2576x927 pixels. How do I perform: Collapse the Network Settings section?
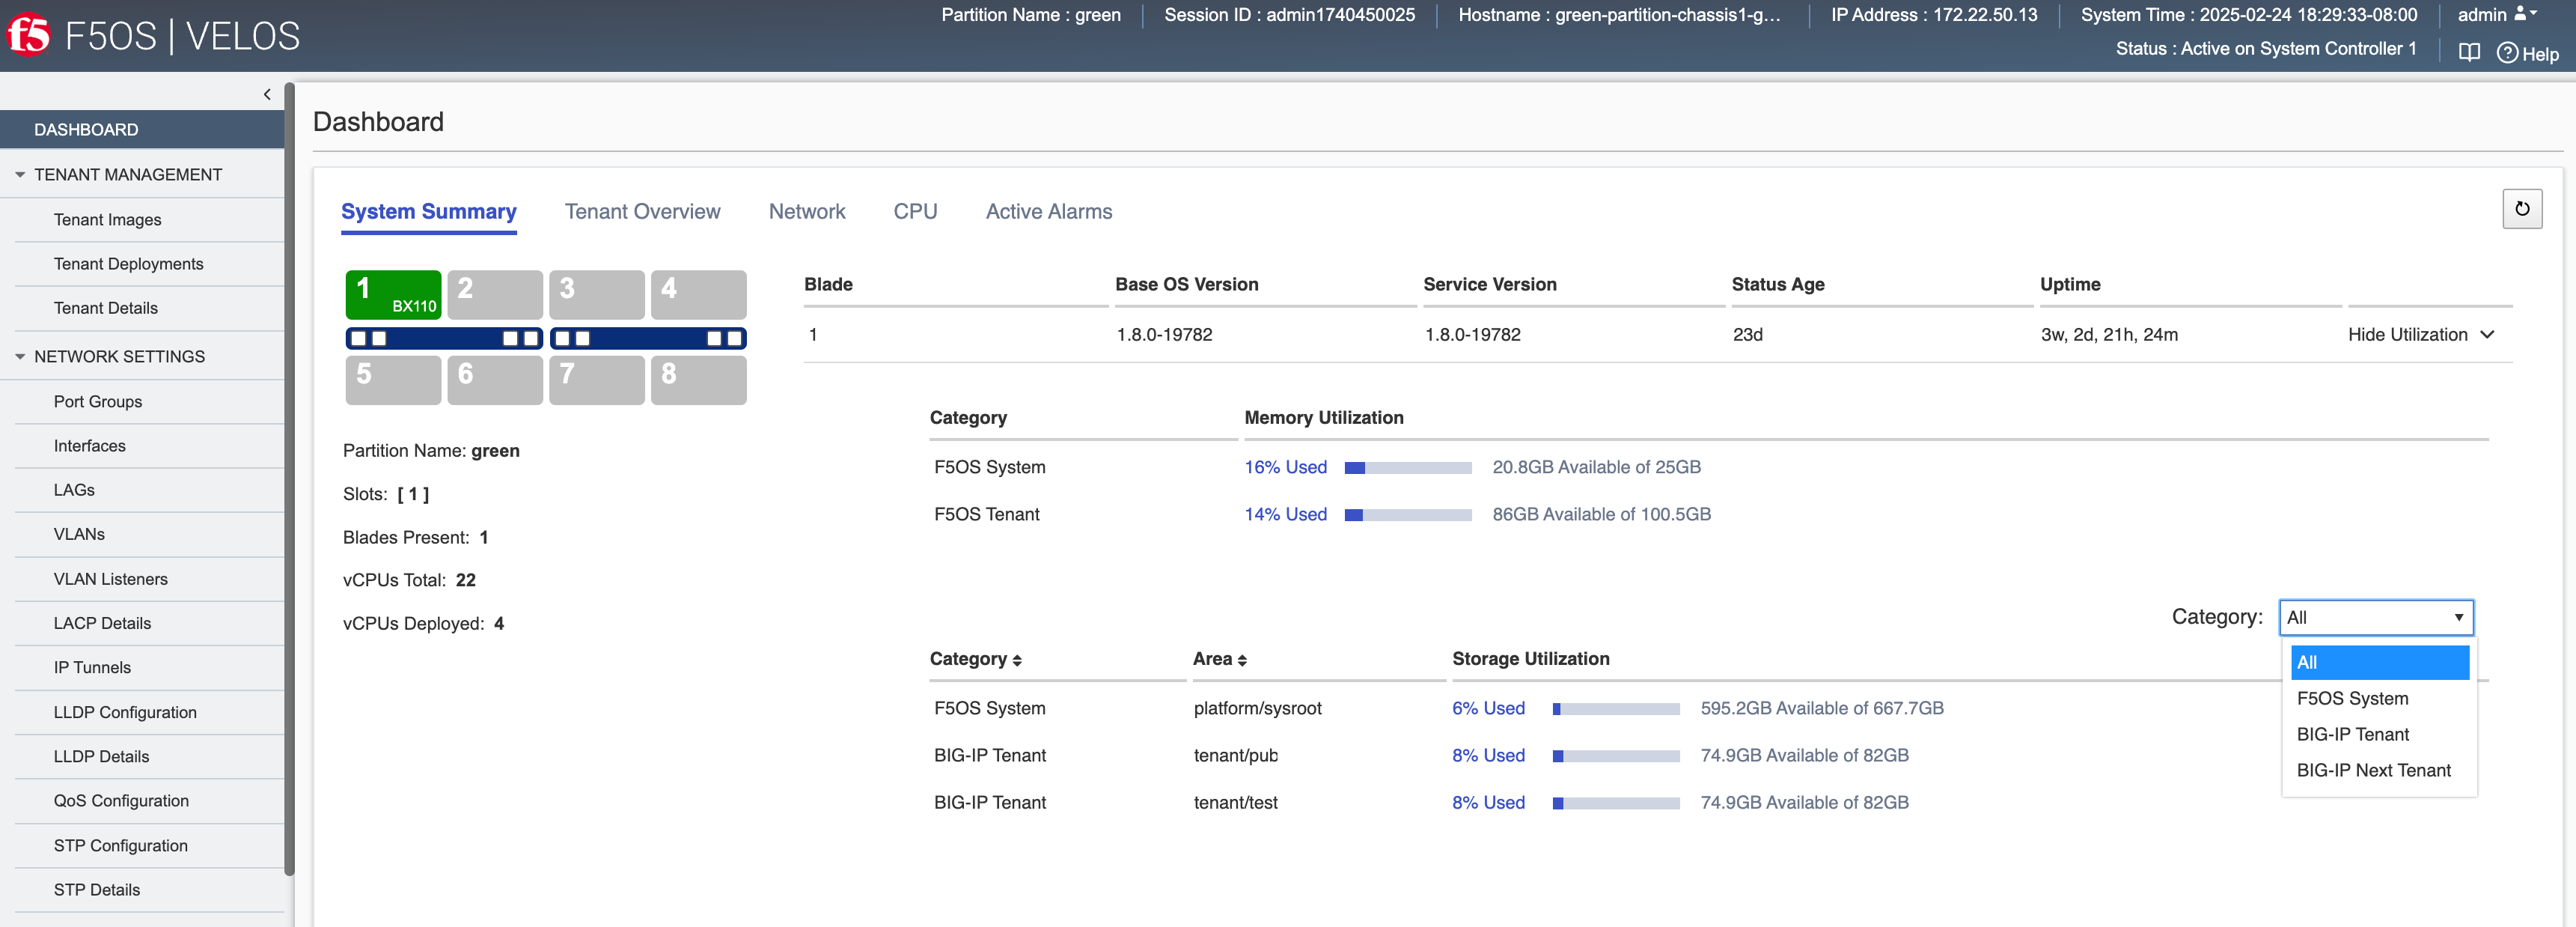click(19, 357)
